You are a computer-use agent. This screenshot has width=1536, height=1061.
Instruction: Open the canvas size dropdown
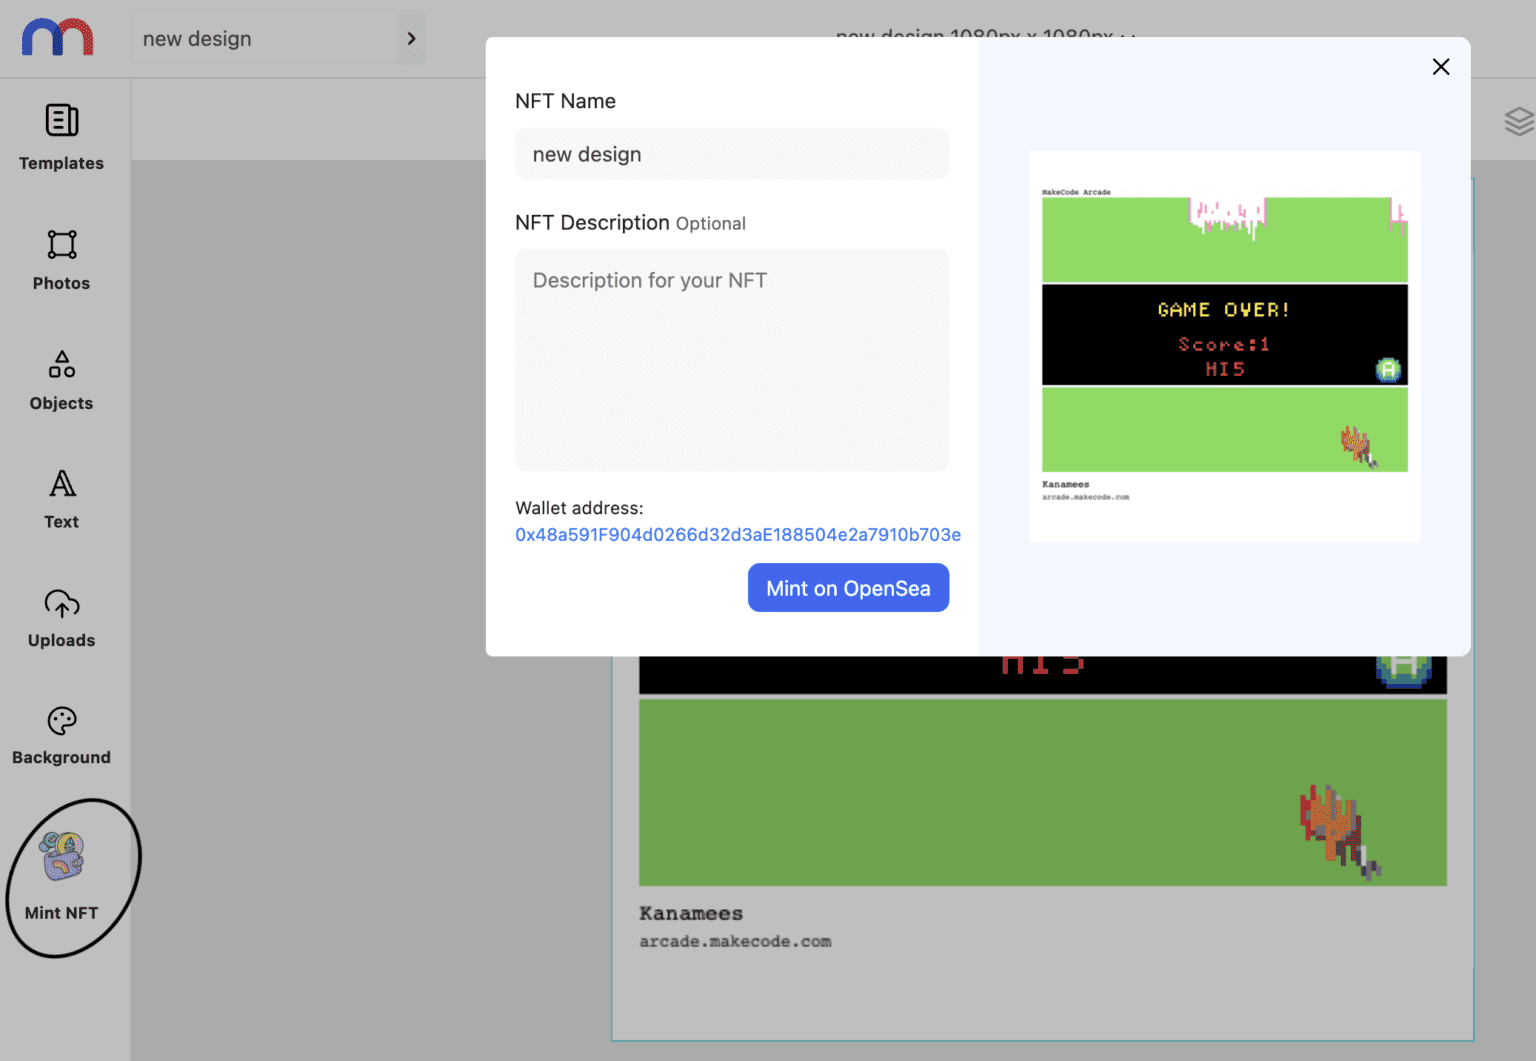coord(1126,37)
